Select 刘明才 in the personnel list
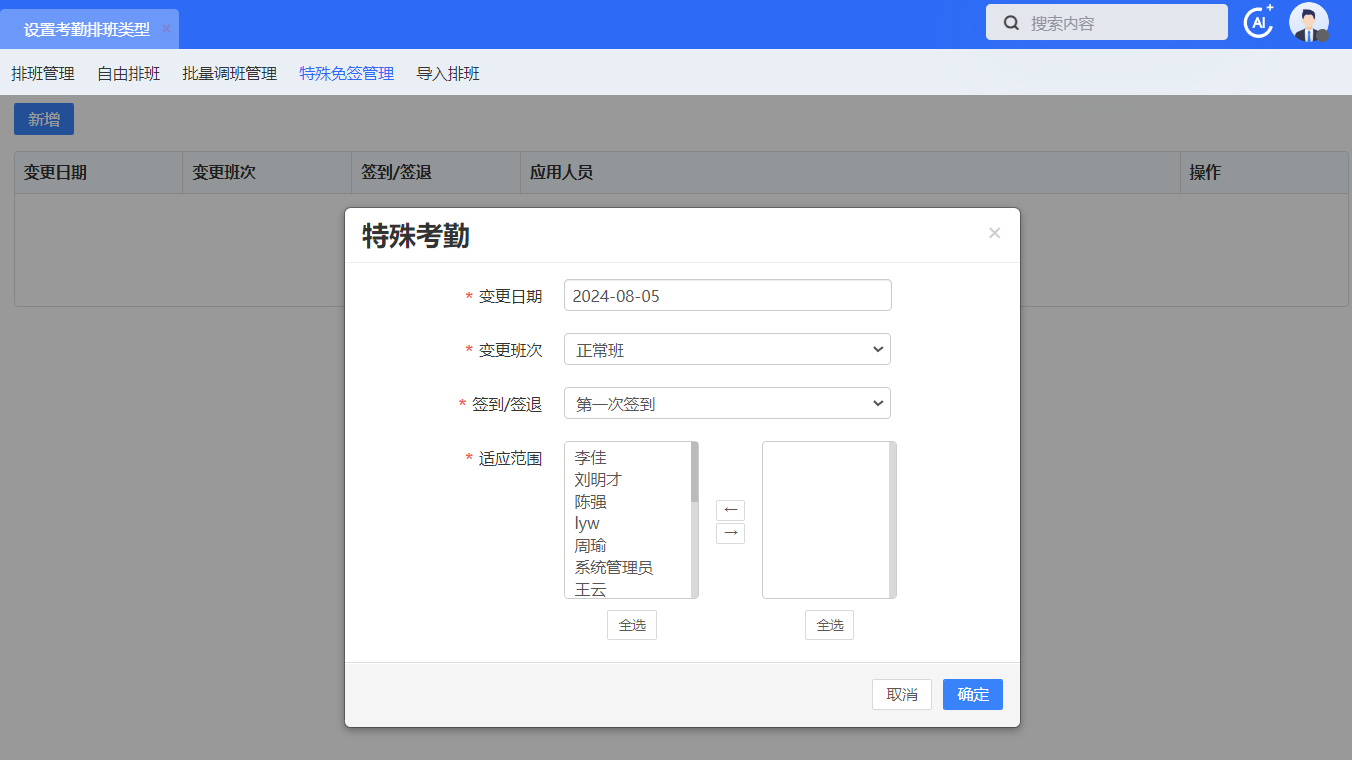1352x760 pixels. pos(598,480)
